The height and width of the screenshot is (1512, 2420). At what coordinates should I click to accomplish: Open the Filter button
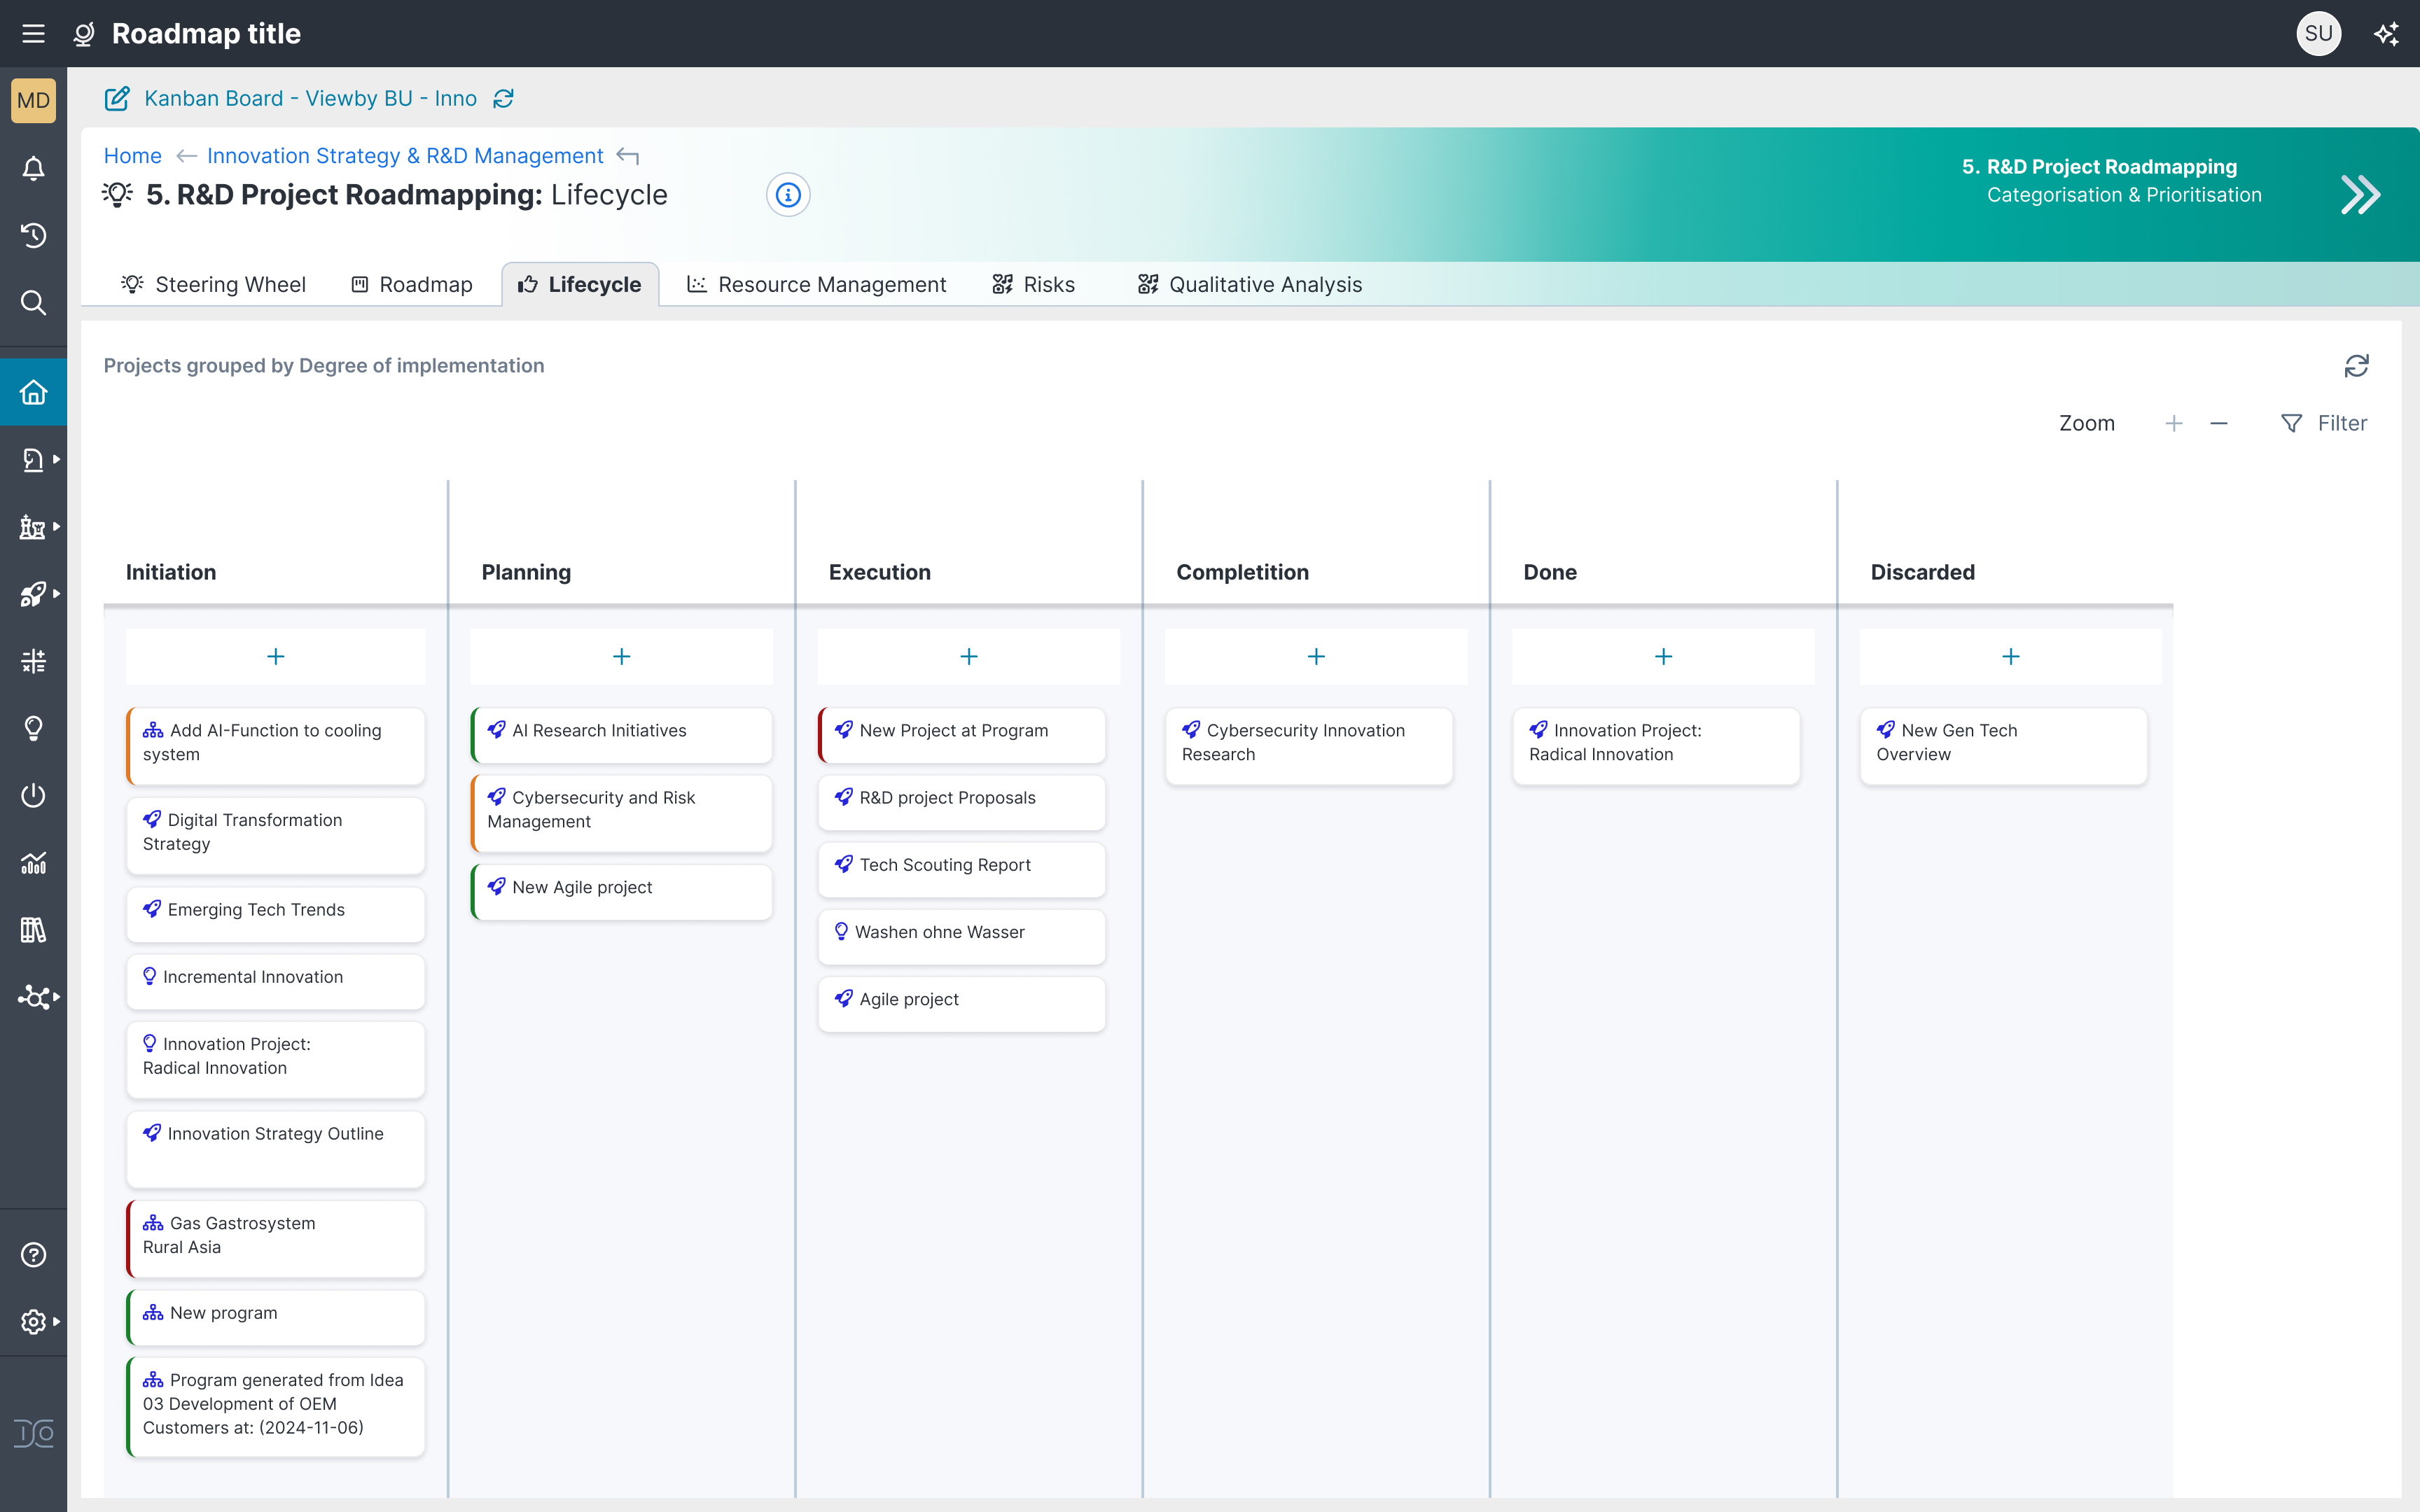tap(2323, 423)
